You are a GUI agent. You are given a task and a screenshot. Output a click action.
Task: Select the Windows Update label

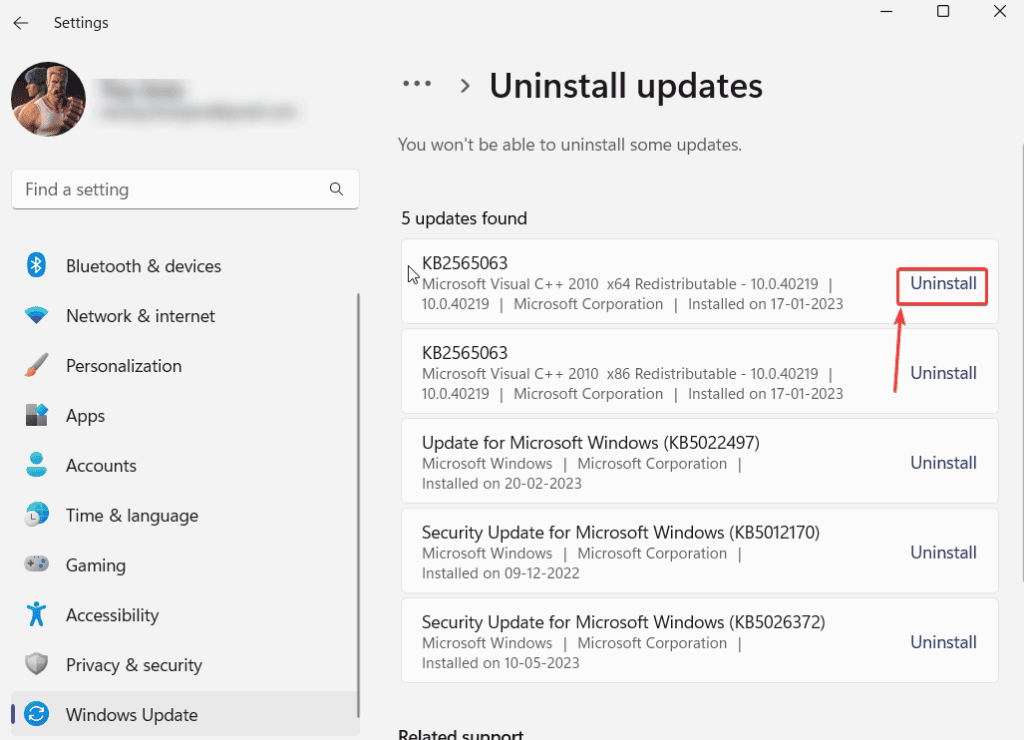pos(132,715)
